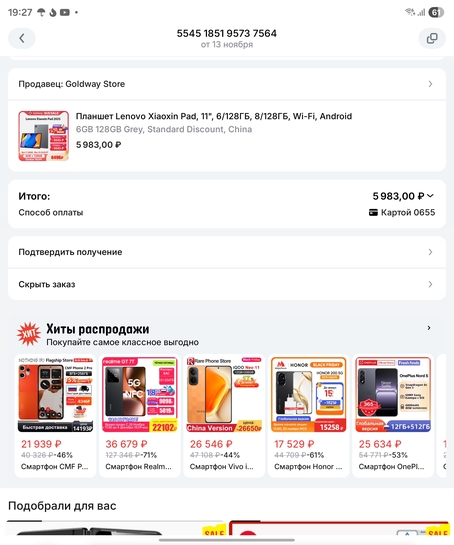This screenshot has width=454, height=545.
Task: Tap the battery indicator in status bar
Action: point(436,13)
